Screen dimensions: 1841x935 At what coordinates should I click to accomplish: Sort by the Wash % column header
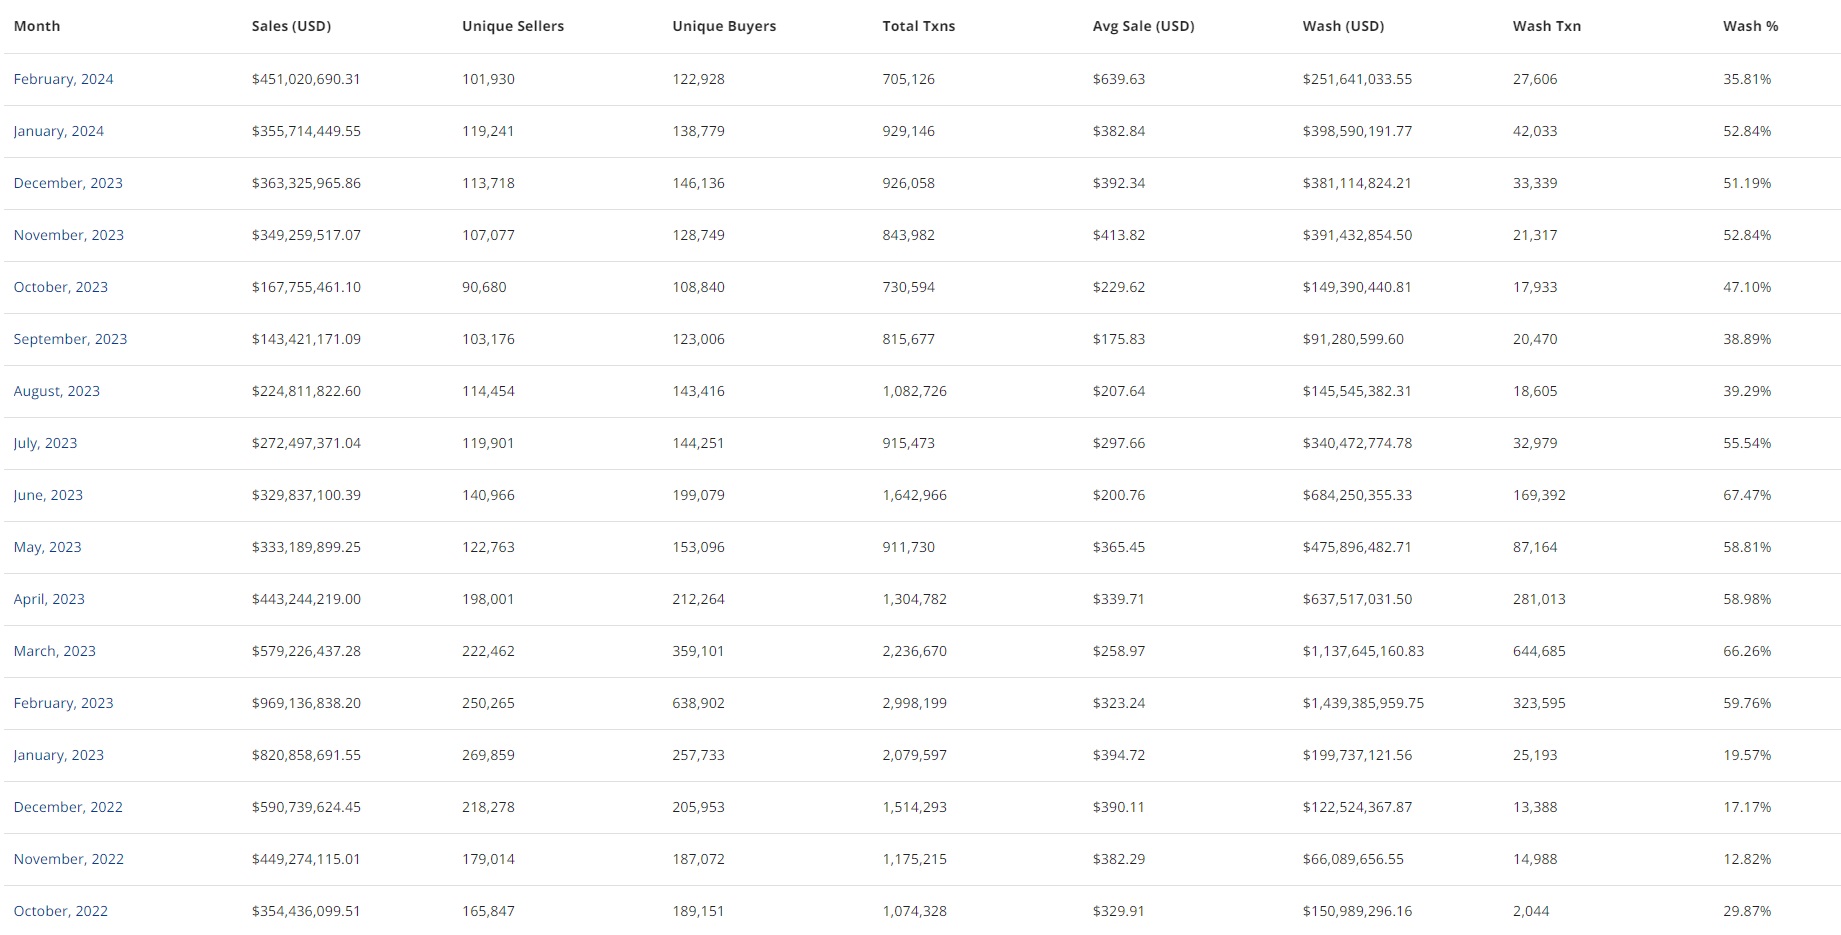tap(1750, 26)
